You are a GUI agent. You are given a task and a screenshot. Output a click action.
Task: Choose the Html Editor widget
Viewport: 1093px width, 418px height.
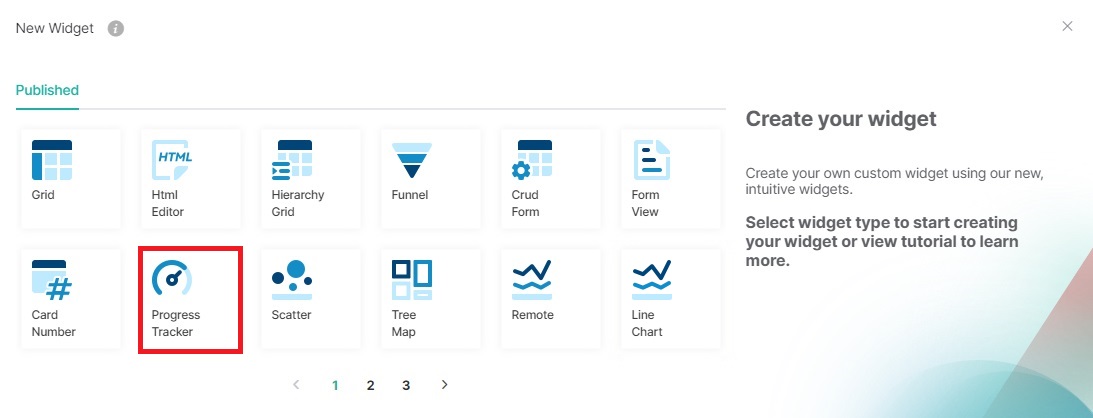point(172,159)
